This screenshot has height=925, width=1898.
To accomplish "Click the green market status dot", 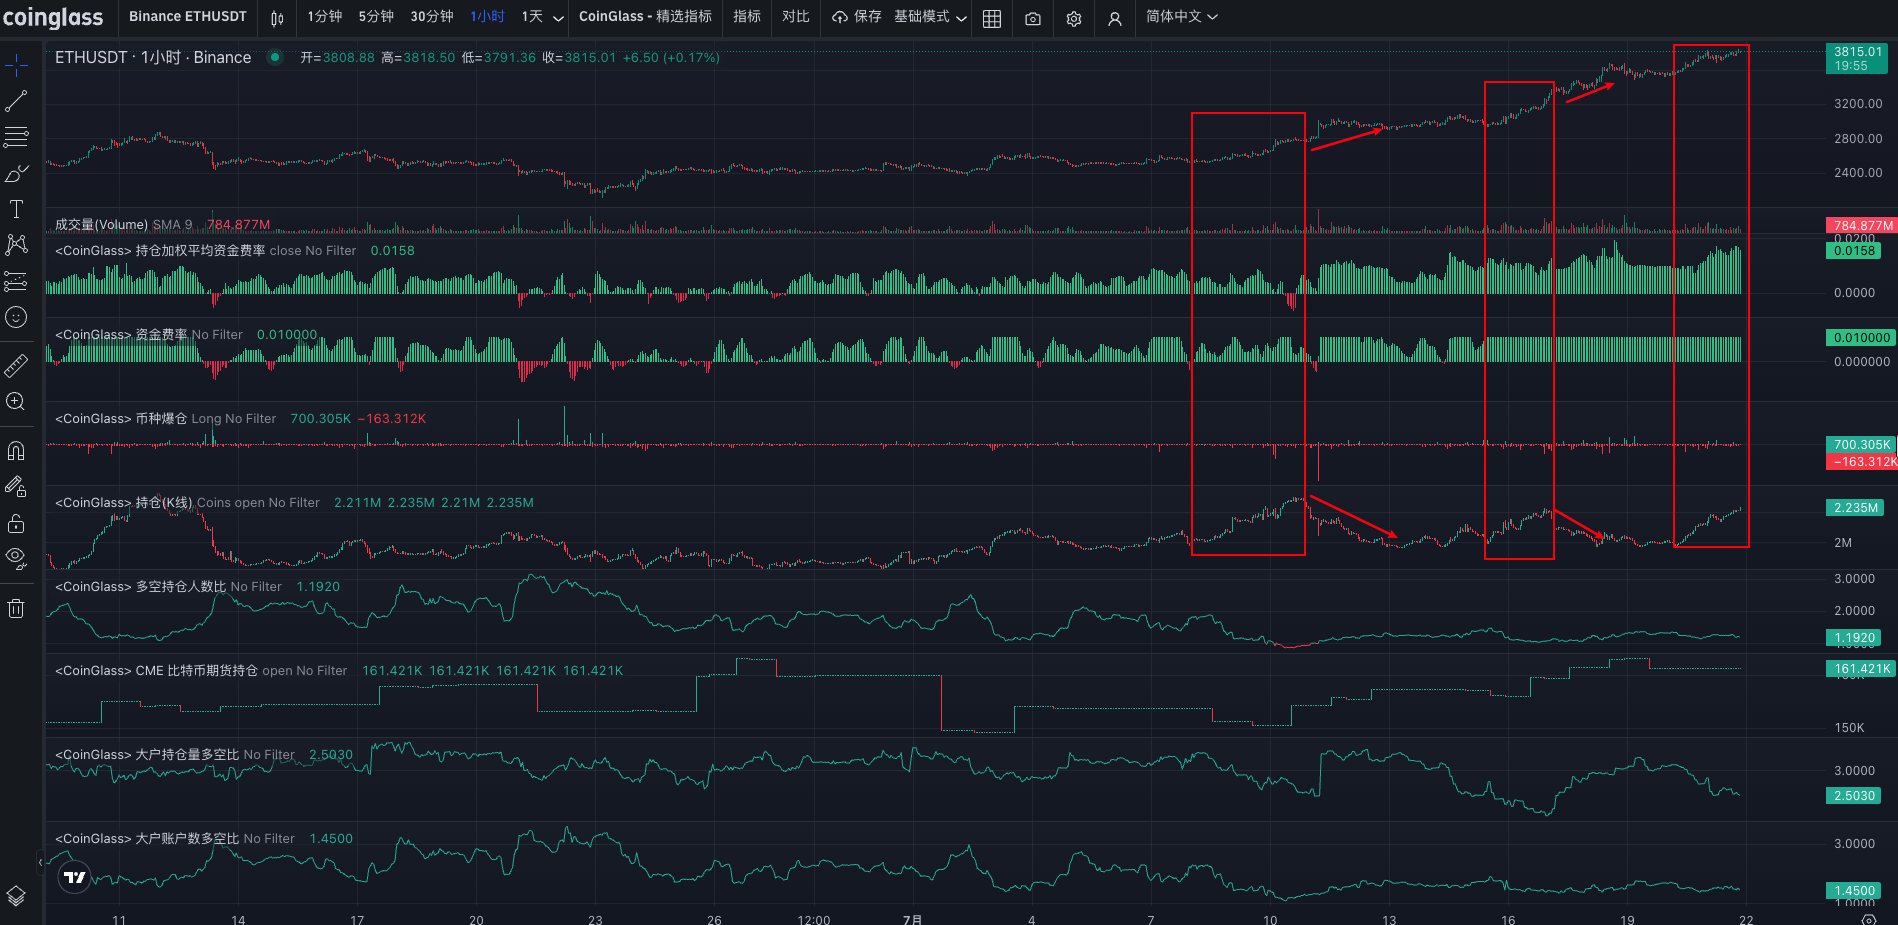I will tap(275, 57).
